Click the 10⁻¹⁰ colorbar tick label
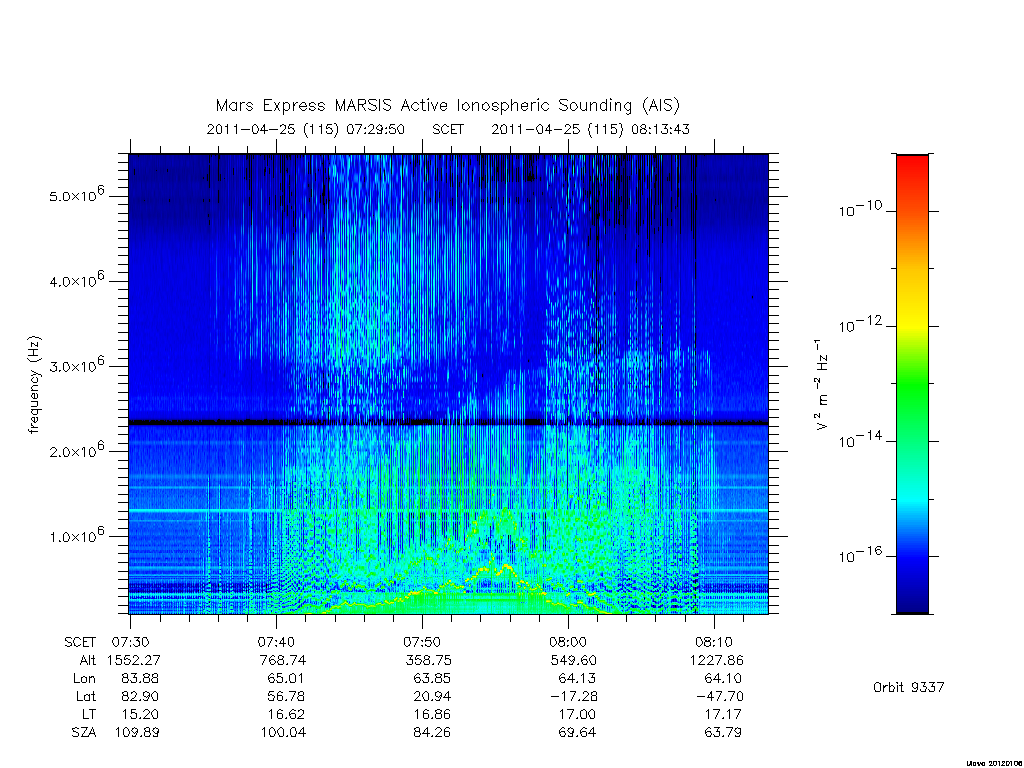Image resolution: width=1024 pixels, height=768 pixels. coord(859,209)
